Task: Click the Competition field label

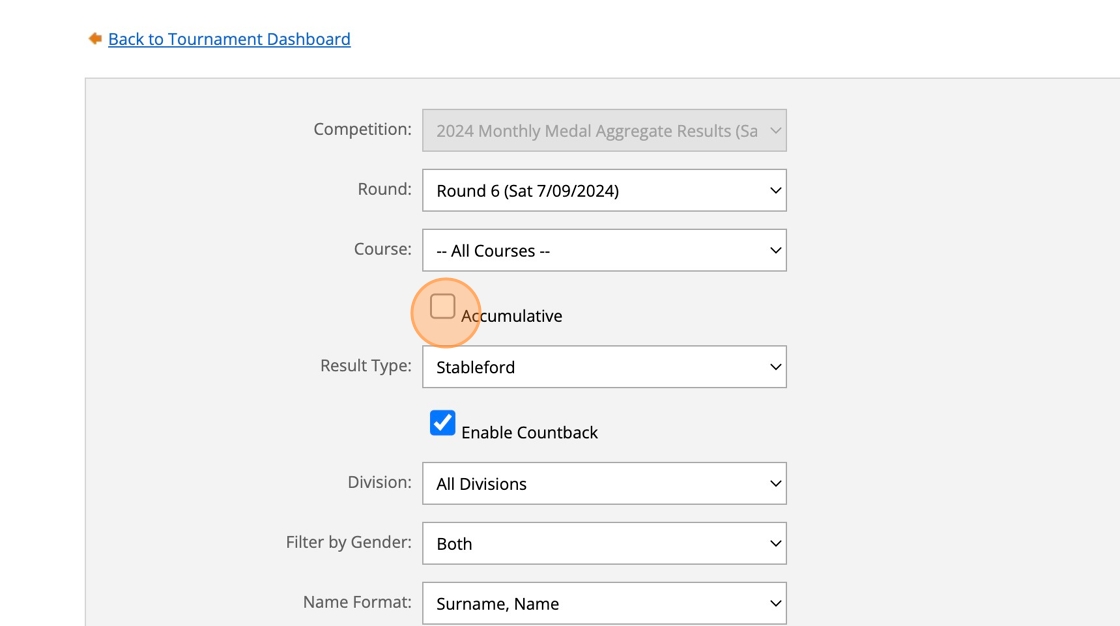Action: [x=362, y=129]
